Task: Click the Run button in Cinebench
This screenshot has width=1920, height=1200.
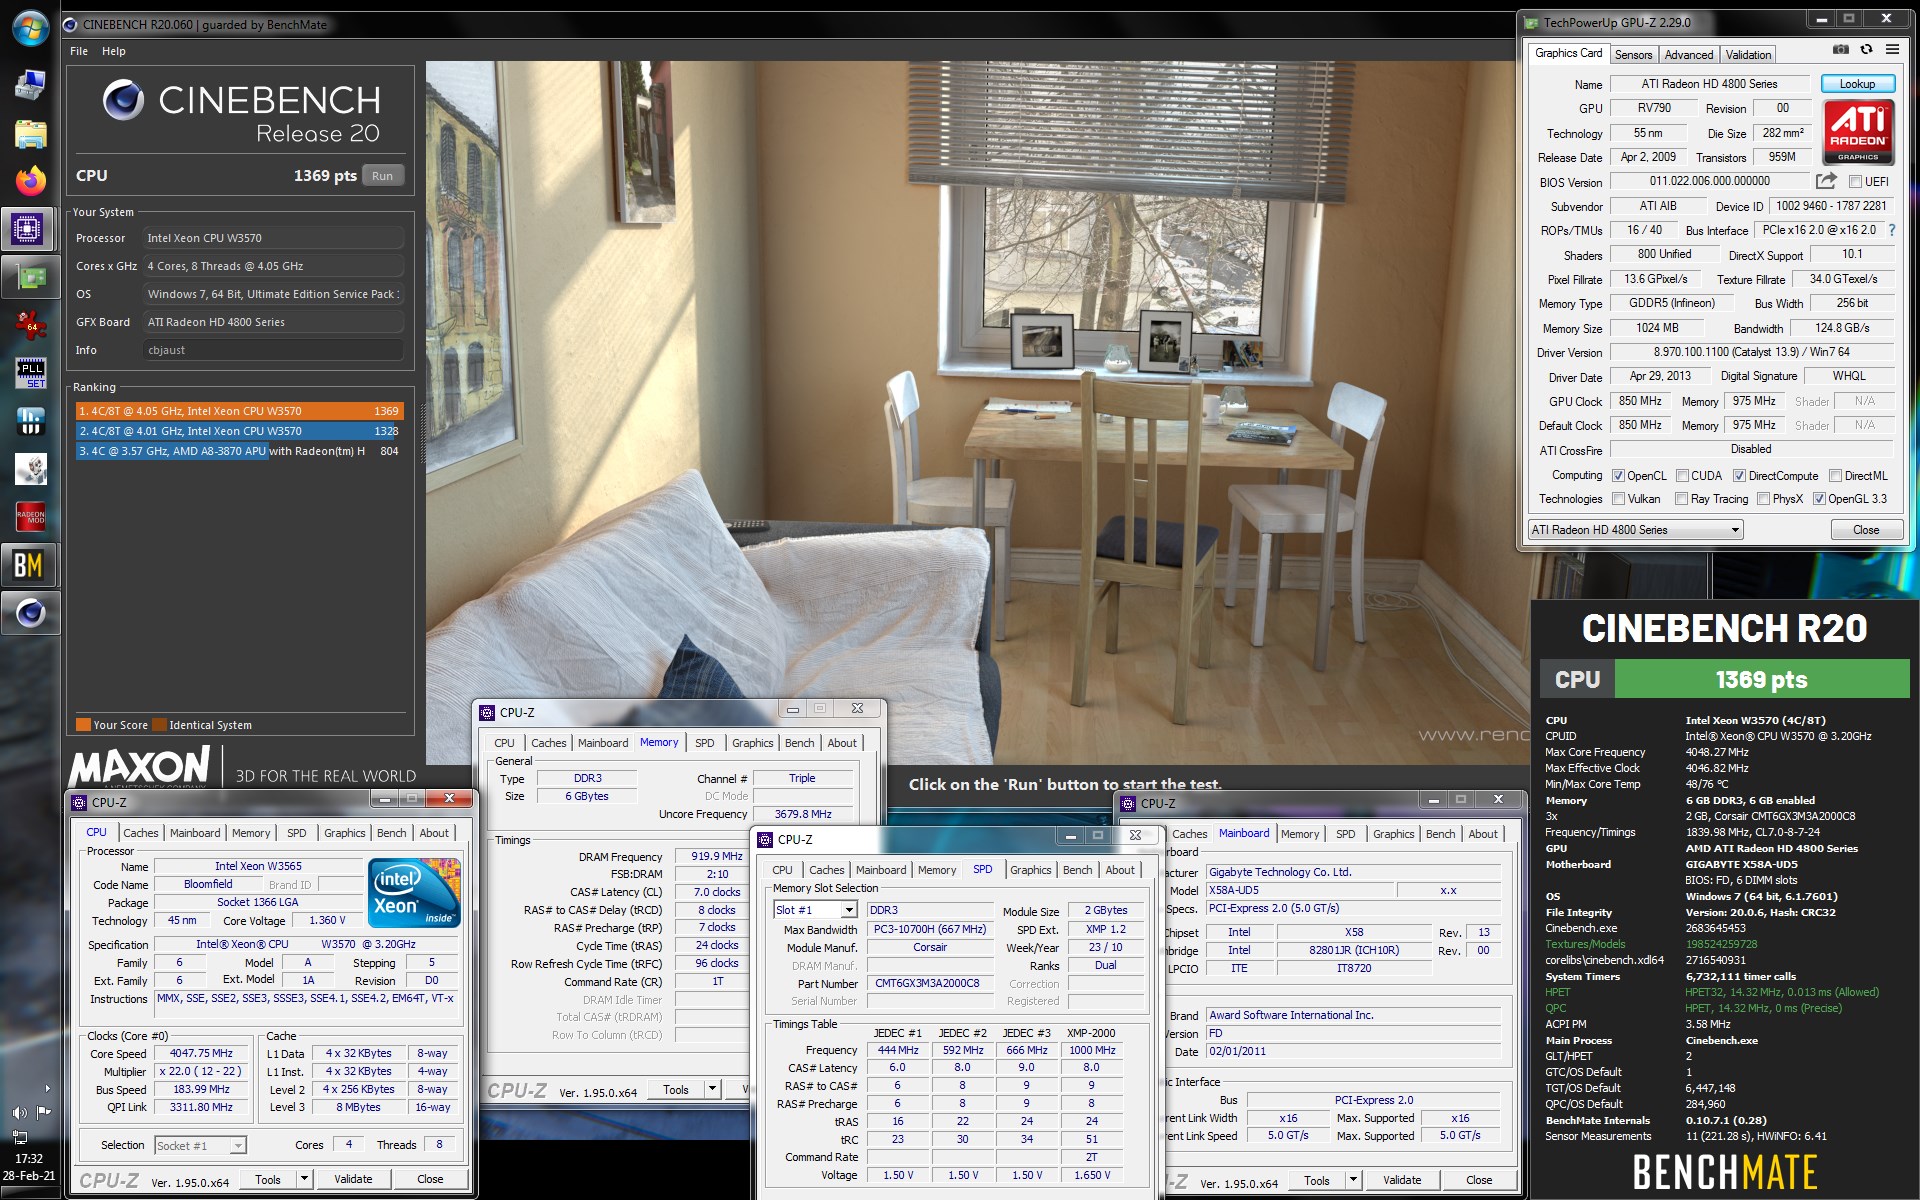Action: click(x=383, y=176)
